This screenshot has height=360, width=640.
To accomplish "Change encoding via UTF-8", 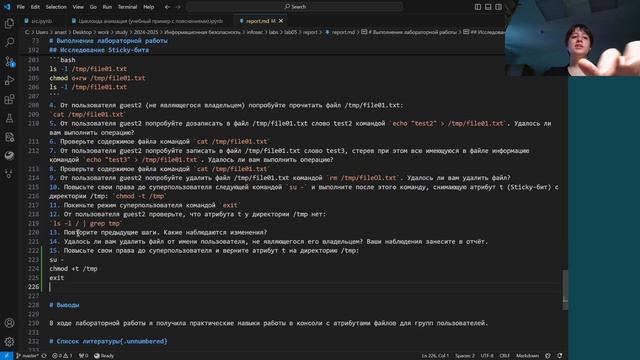I will [487, 356].
